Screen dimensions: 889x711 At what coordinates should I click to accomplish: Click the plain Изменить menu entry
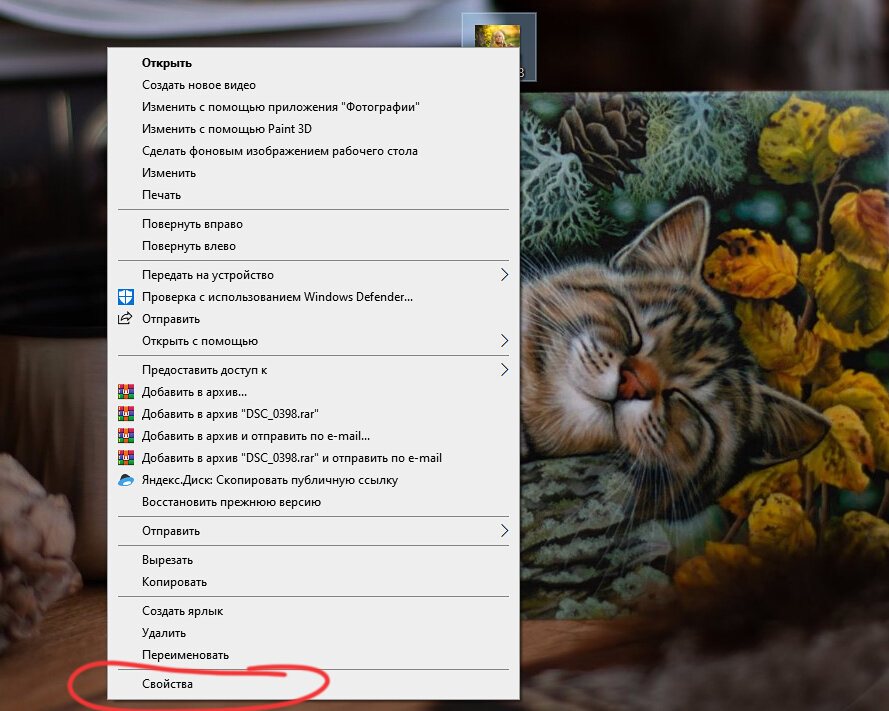coord(313,173)
